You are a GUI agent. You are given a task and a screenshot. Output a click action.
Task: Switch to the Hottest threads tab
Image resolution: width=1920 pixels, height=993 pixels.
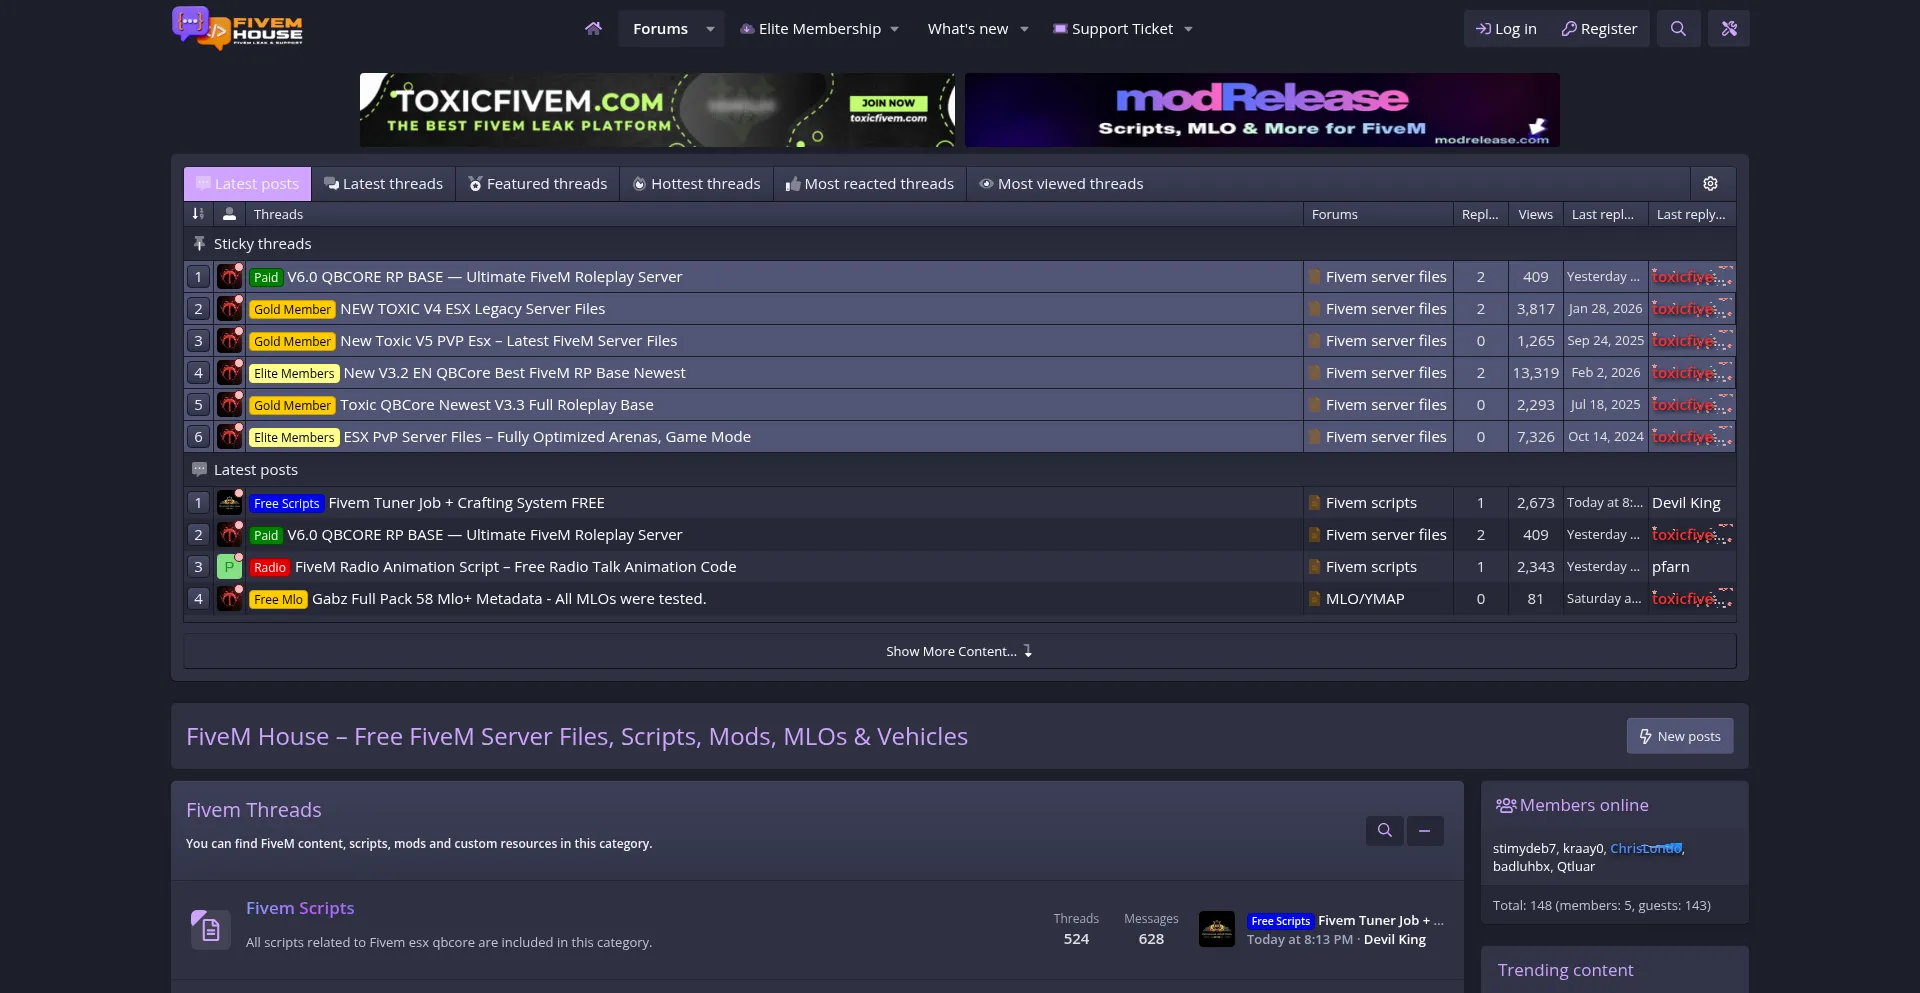tap(697, 184)
